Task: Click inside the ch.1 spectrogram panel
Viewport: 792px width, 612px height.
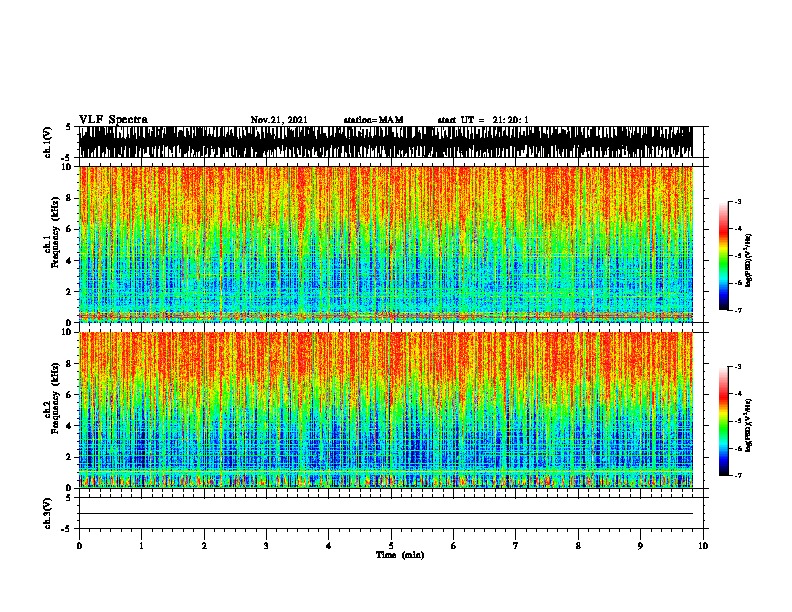Action: click(x=386, y=244)
